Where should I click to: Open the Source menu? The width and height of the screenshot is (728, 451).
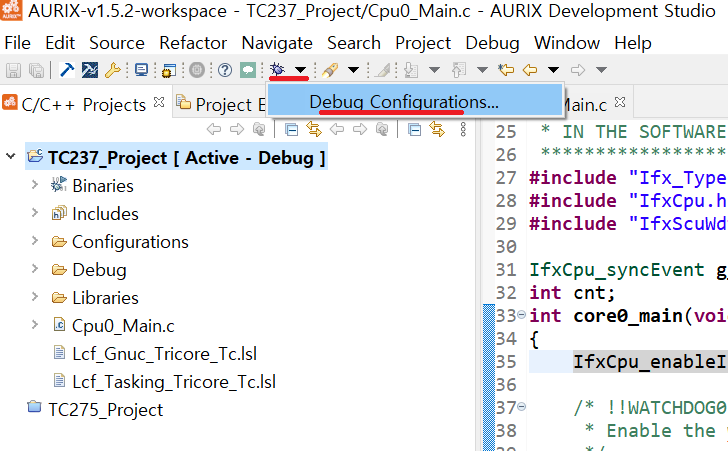point(117,43)
